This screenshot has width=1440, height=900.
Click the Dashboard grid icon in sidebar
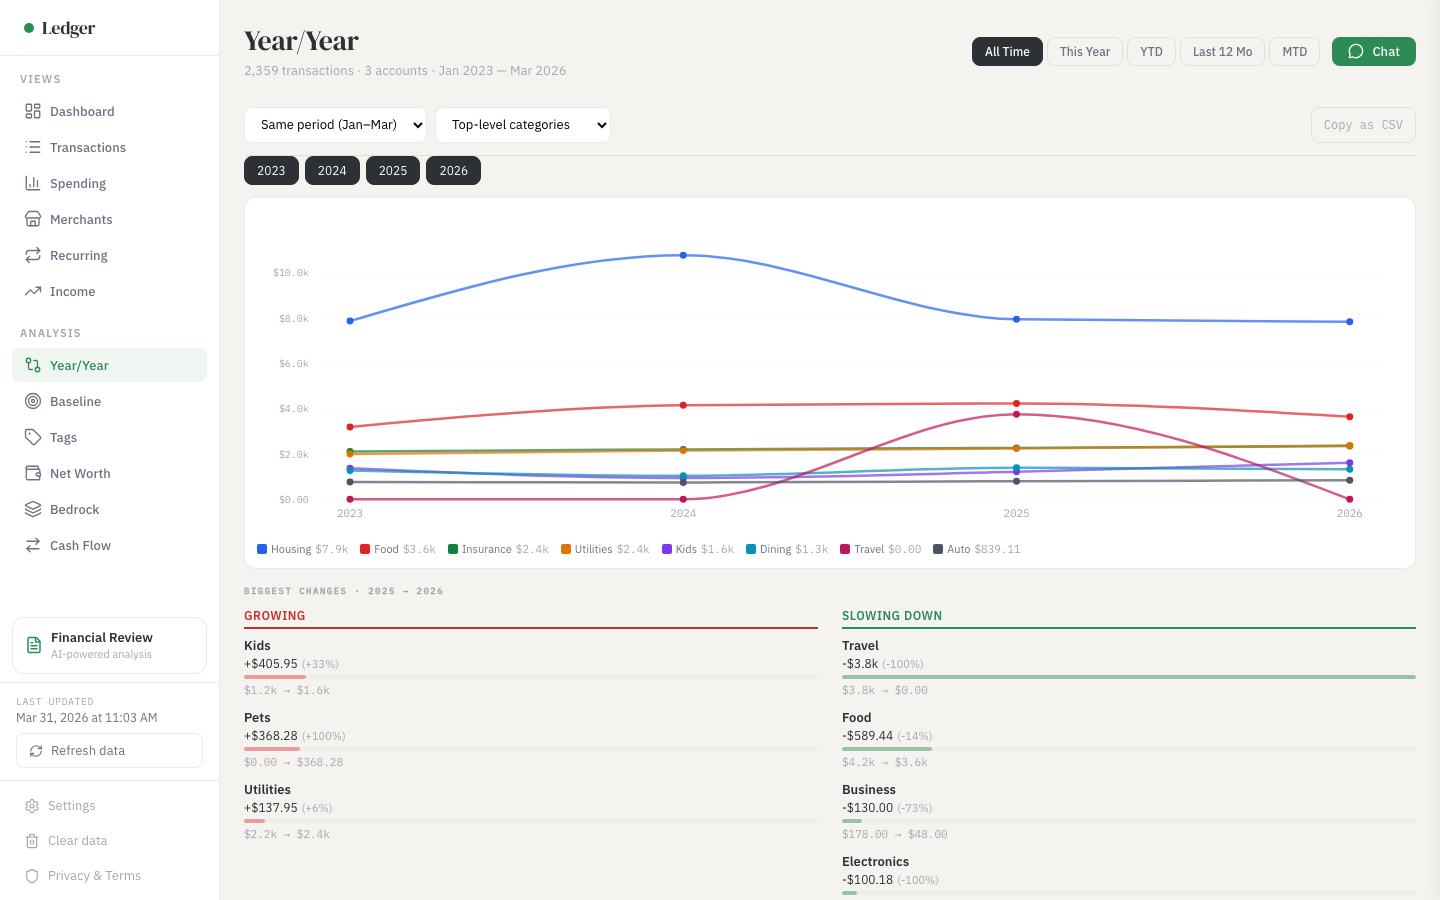[x=33, y=111]
